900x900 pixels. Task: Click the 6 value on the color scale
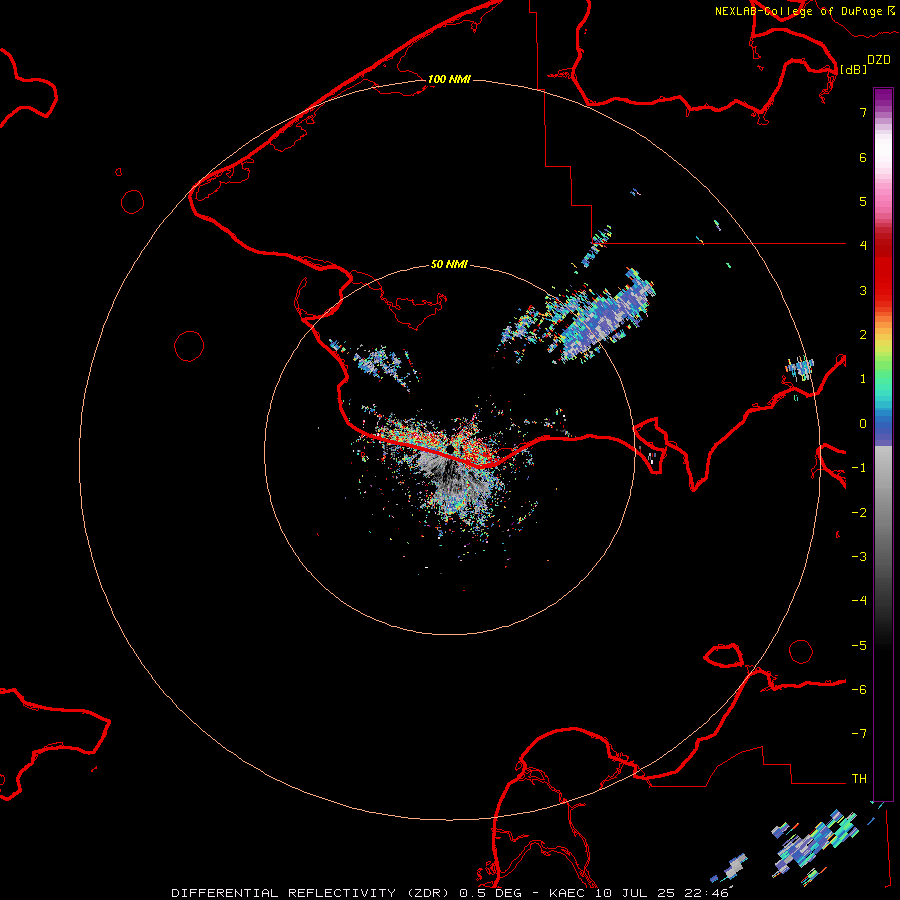point(863,157)
